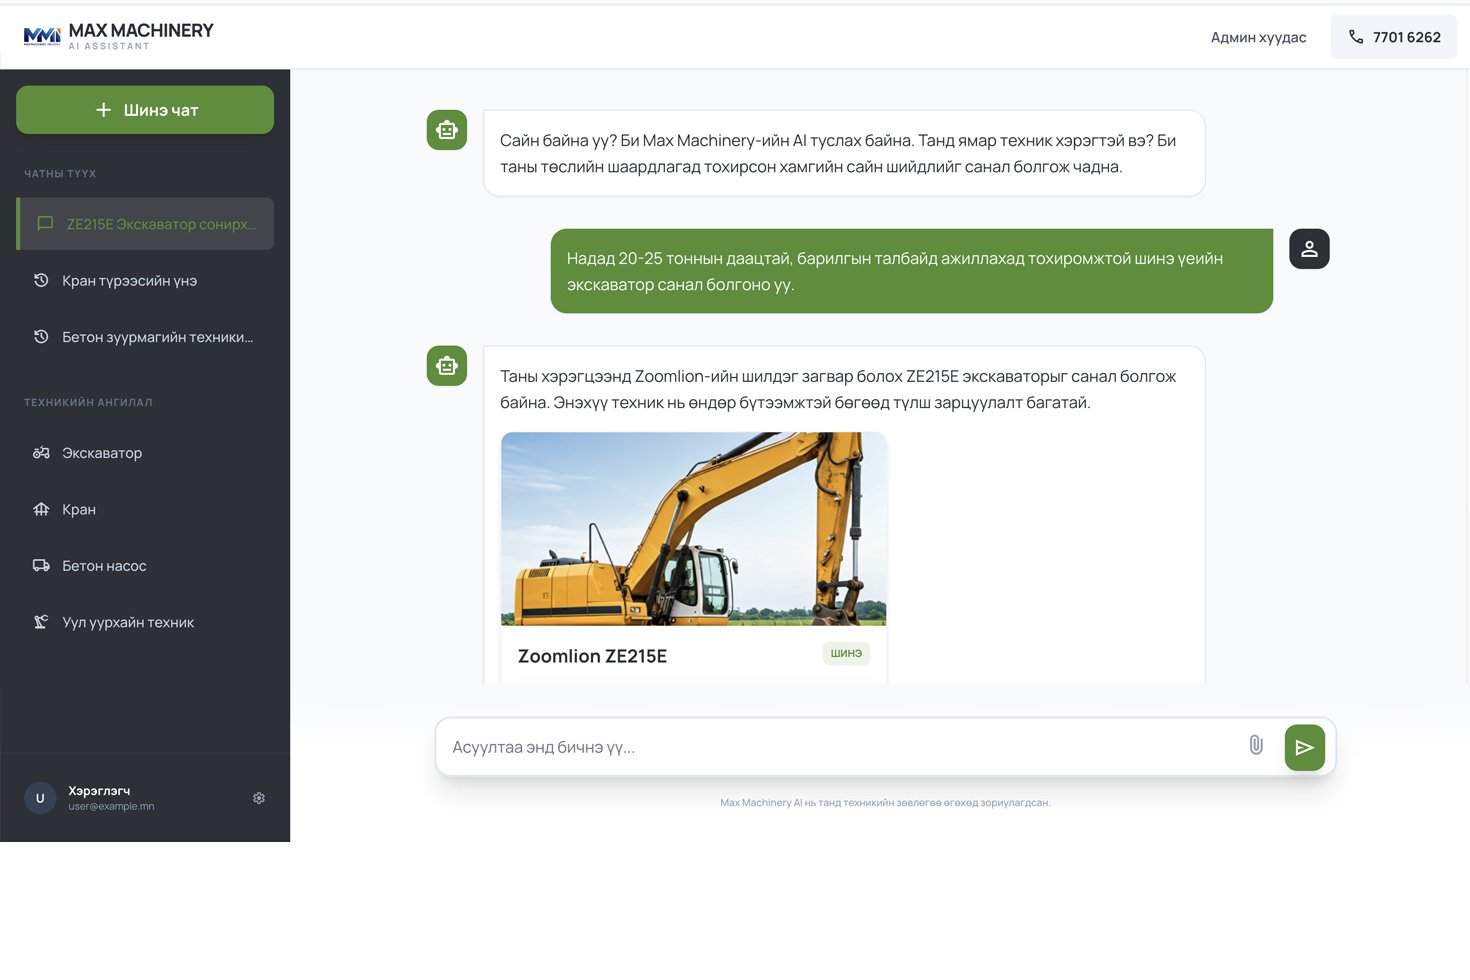Open the Бетон зуурмагийн техники chat history
The height and width of the screenshot is (980, 1470).
[x=145, y=337]
